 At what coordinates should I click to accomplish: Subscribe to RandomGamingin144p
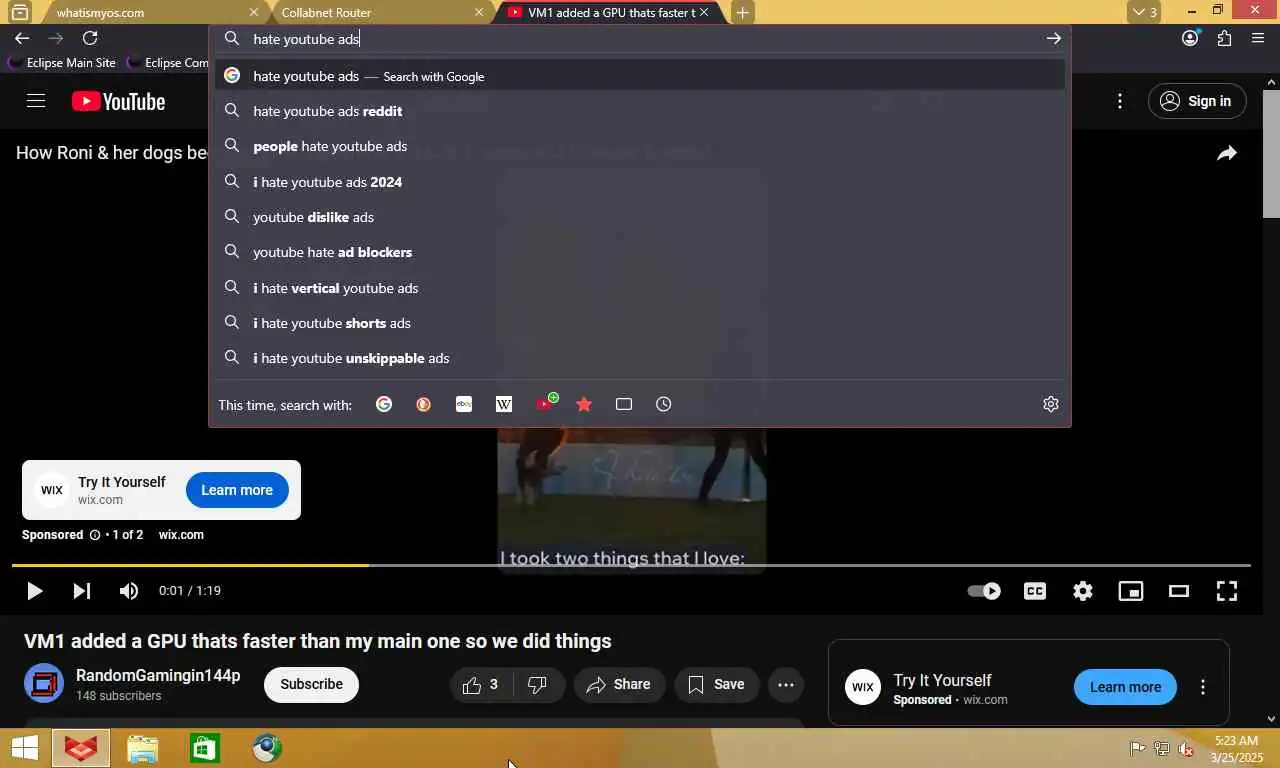pos(311,685)
